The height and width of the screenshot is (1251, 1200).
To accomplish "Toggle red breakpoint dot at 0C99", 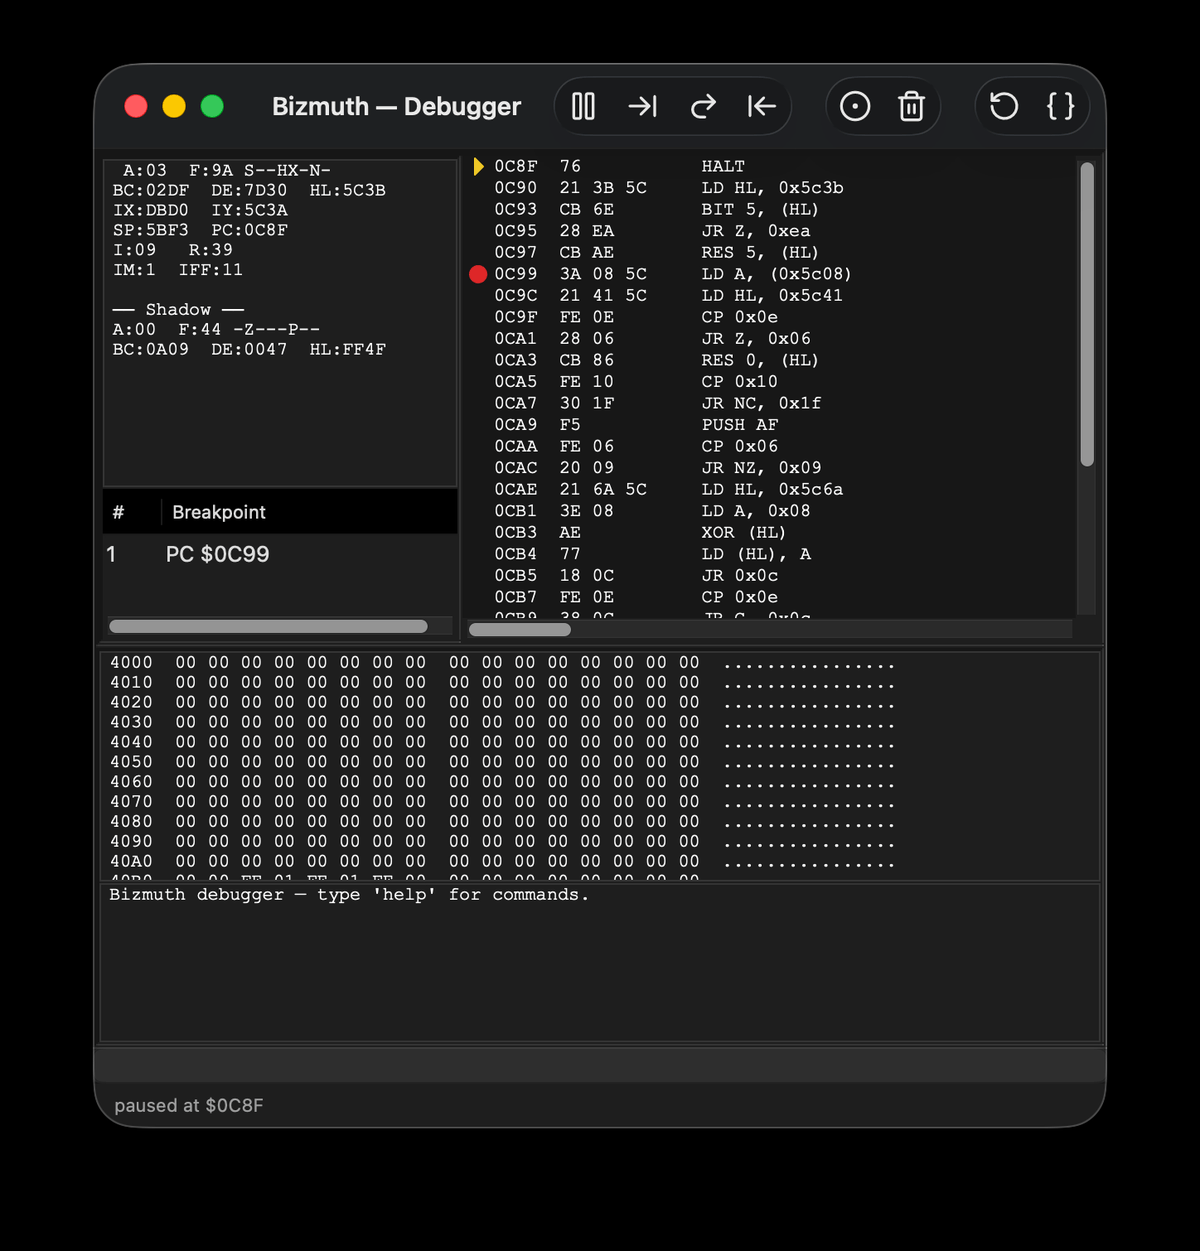I will click(x=478, y=274).
